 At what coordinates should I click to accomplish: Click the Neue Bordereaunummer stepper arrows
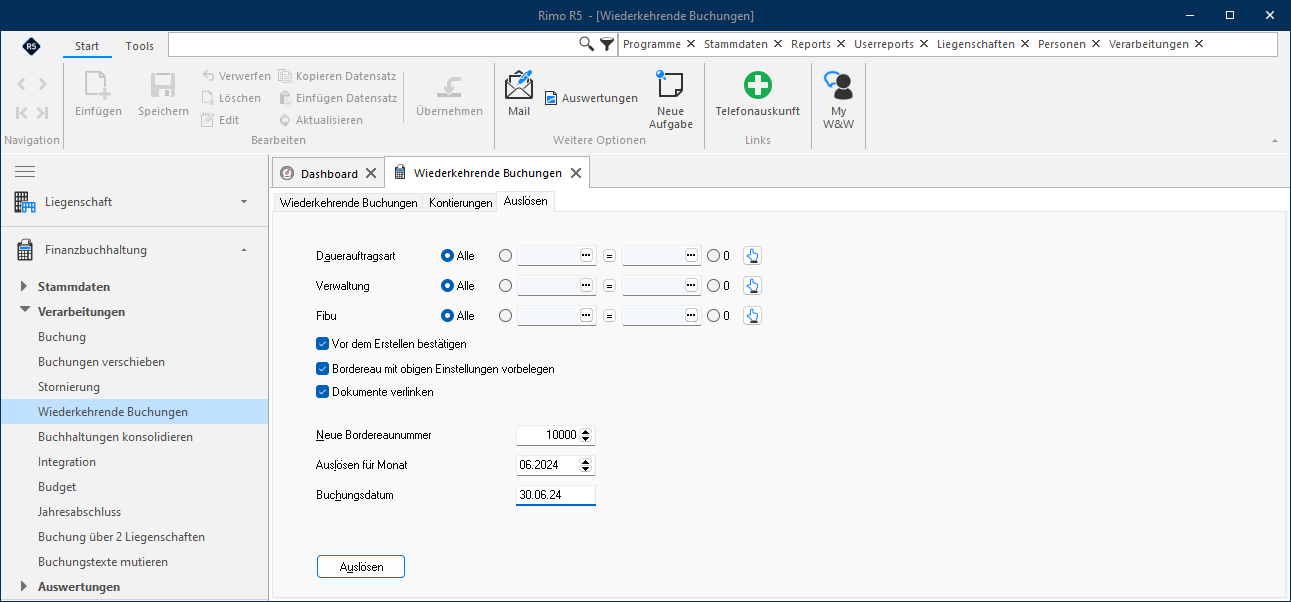pos(587,436)
